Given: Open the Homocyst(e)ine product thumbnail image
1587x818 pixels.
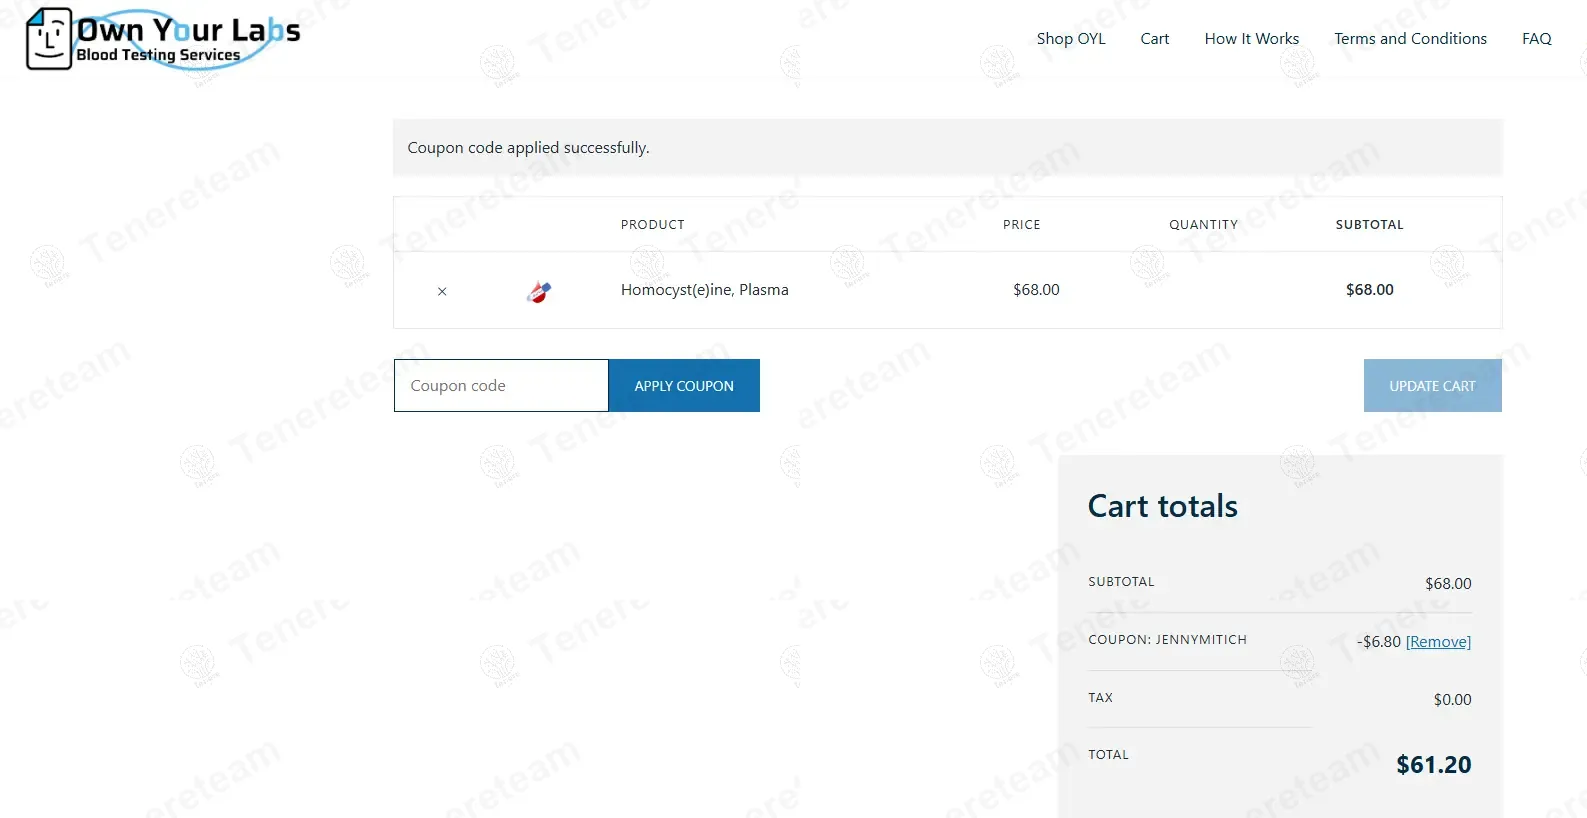Looking at the screenshot, I should pyautogui.click(x=539, y=291).
